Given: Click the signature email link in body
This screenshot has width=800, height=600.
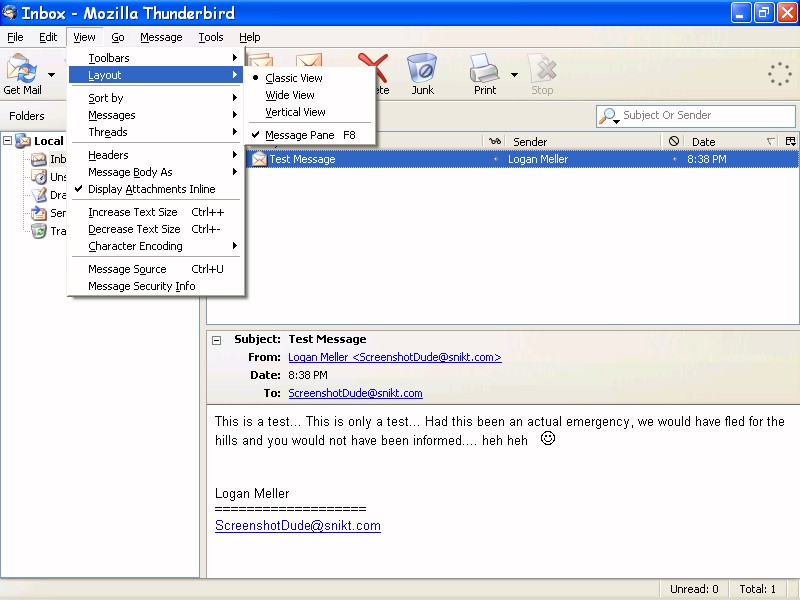Looking at the screenshot, I should pyautogui.click(x=298, y=526).
